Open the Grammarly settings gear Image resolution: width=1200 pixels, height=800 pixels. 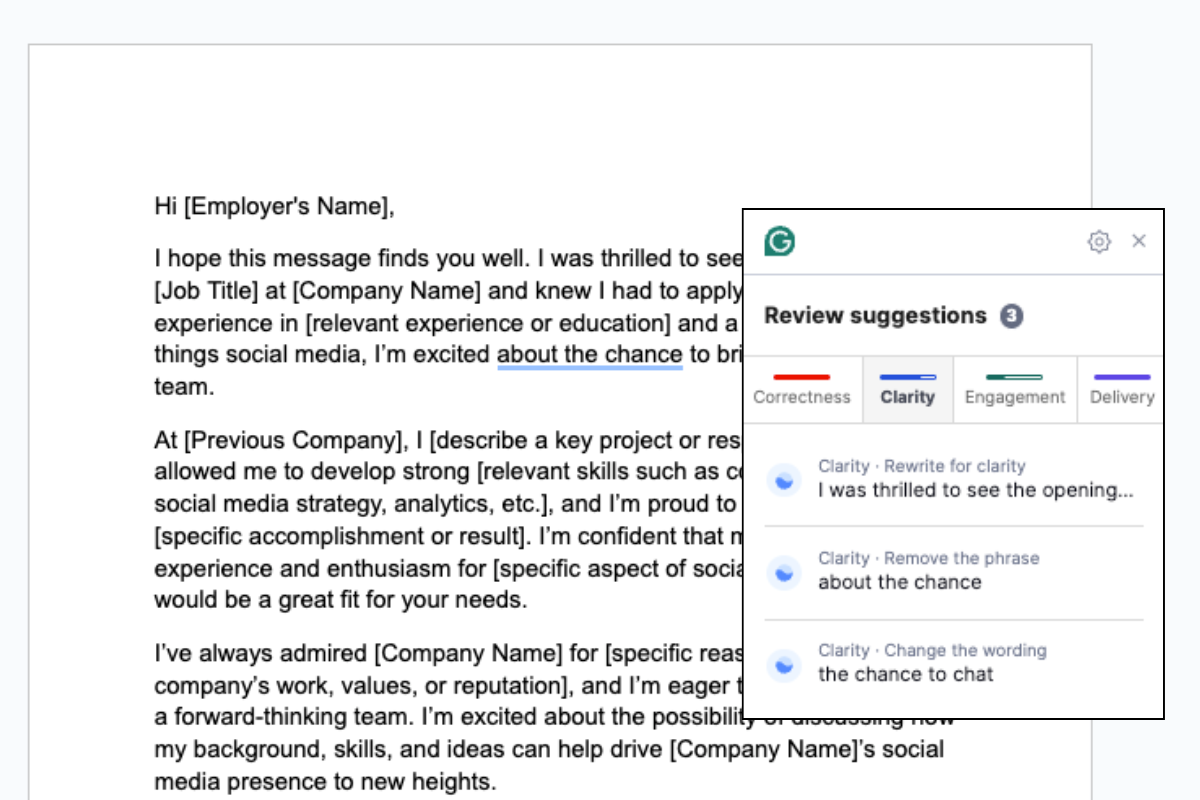click(1100, 242)
